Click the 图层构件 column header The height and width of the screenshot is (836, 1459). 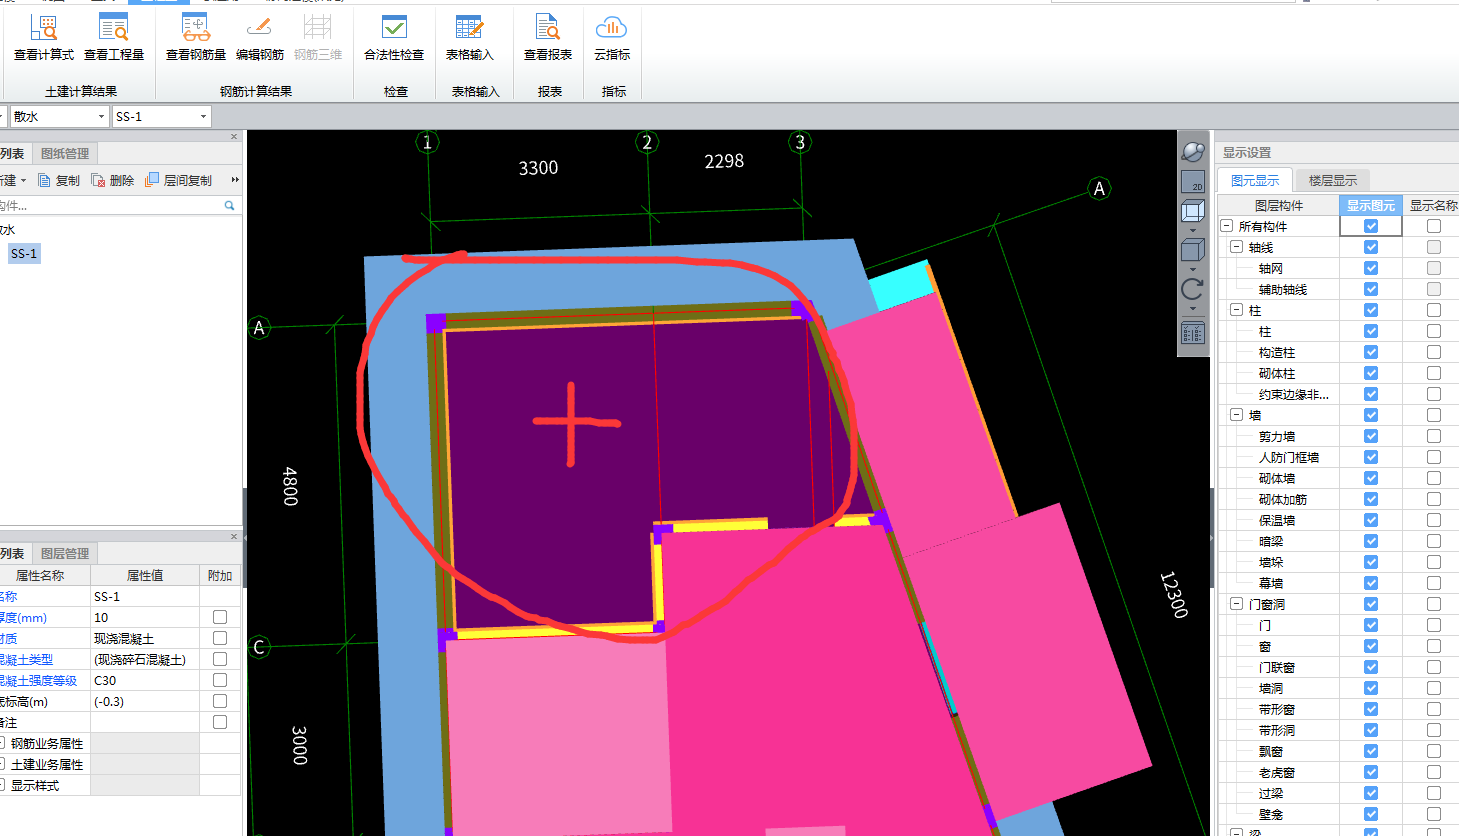pos(1279,205)
